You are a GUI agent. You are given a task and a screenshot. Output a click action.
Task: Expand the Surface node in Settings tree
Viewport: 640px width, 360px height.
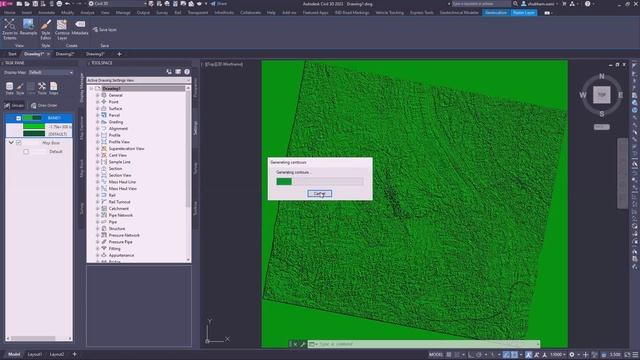coord(98,109)
